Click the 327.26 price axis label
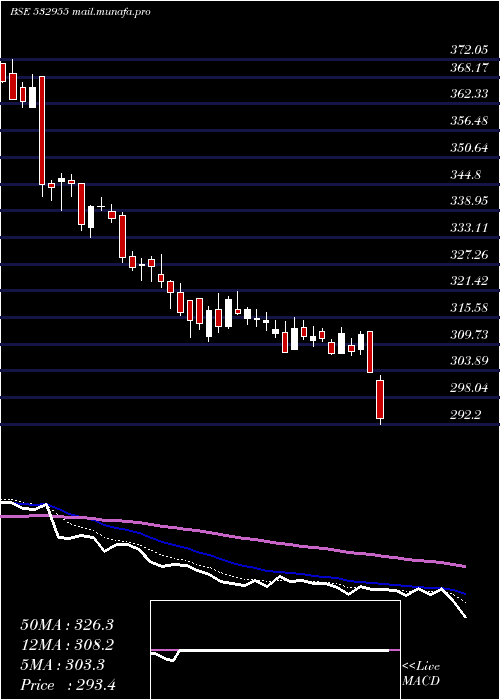 (x=469, y=254)
